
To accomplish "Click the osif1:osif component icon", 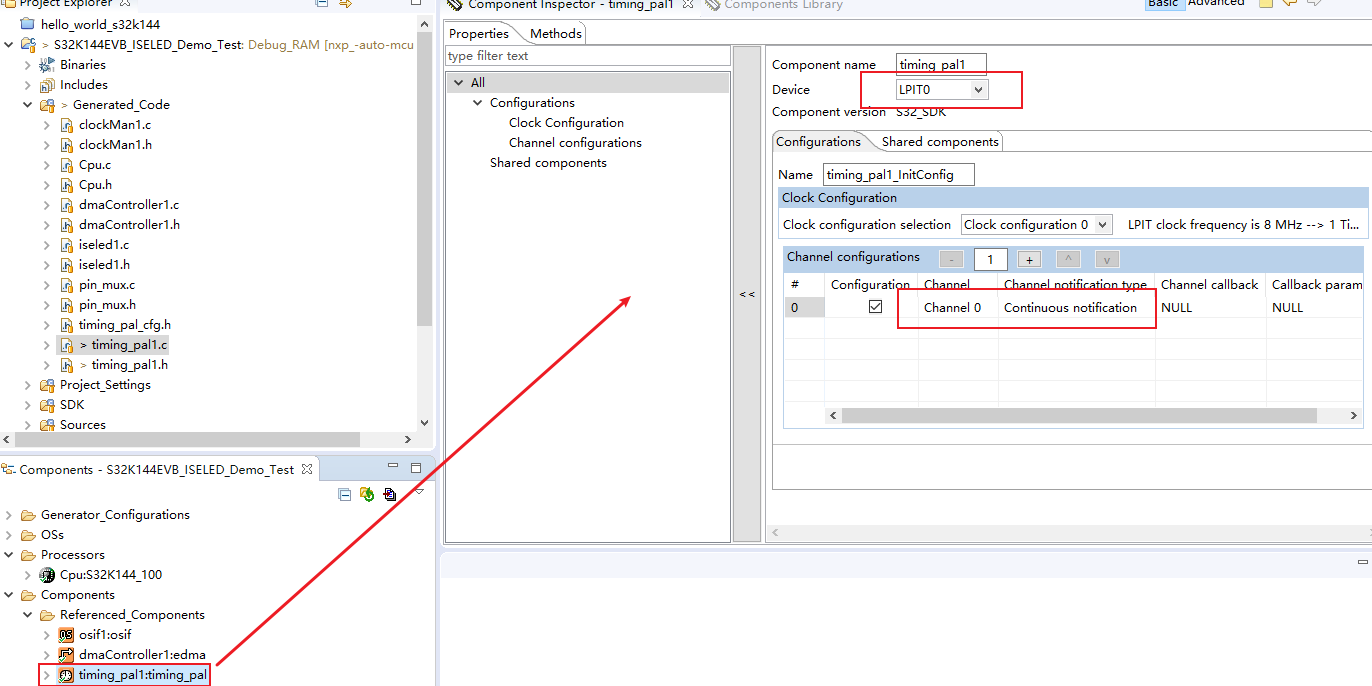I will pos(67,635).
